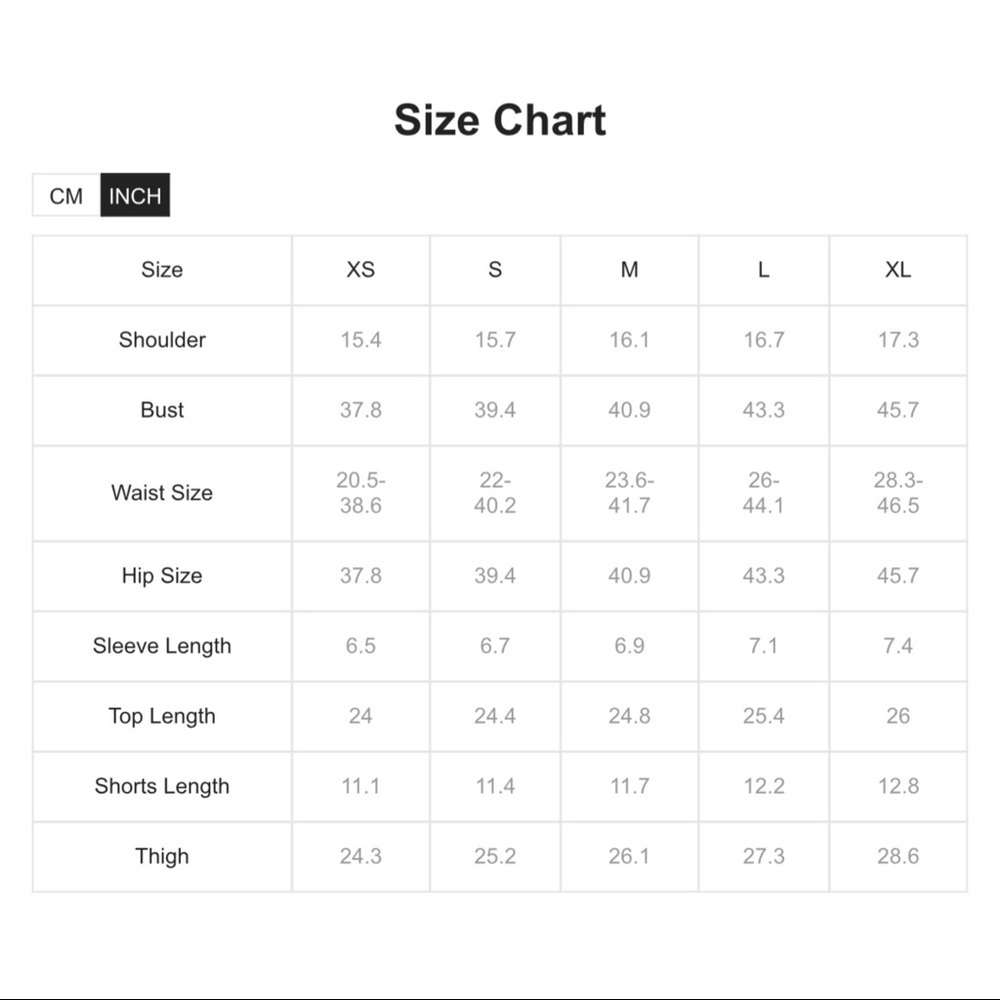Select the XL thigh value 28.6

click(898, 856)
